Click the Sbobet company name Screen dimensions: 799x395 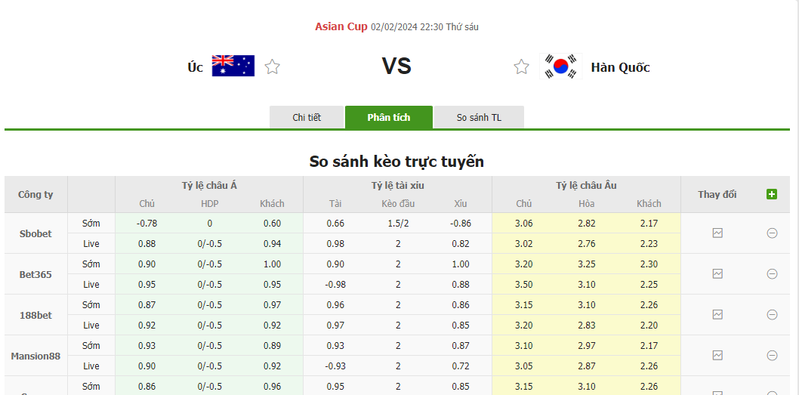tap(36, 234)
